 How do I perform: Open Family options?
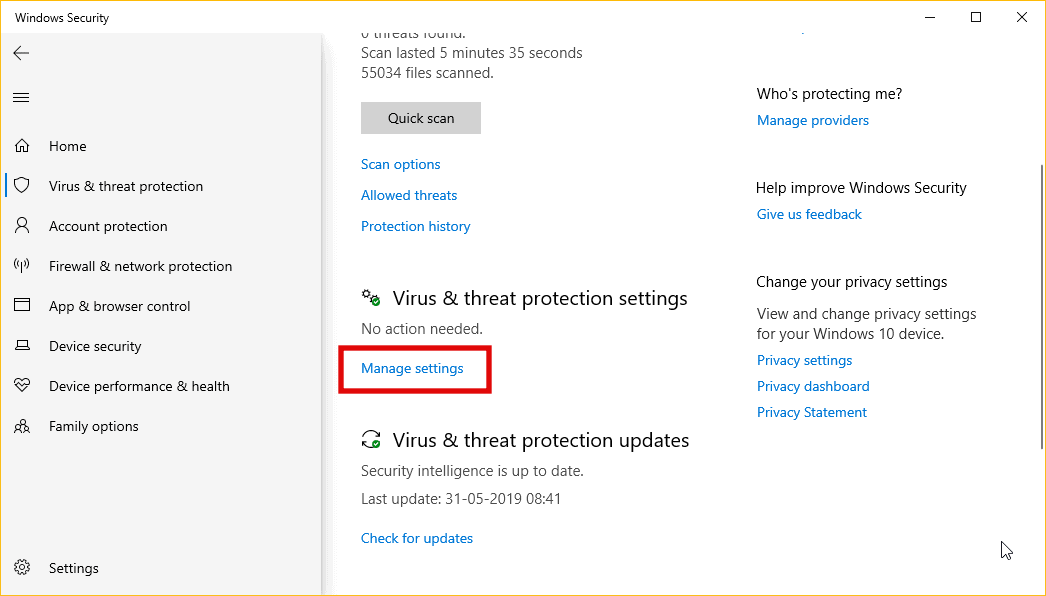[x=93, y=425]
